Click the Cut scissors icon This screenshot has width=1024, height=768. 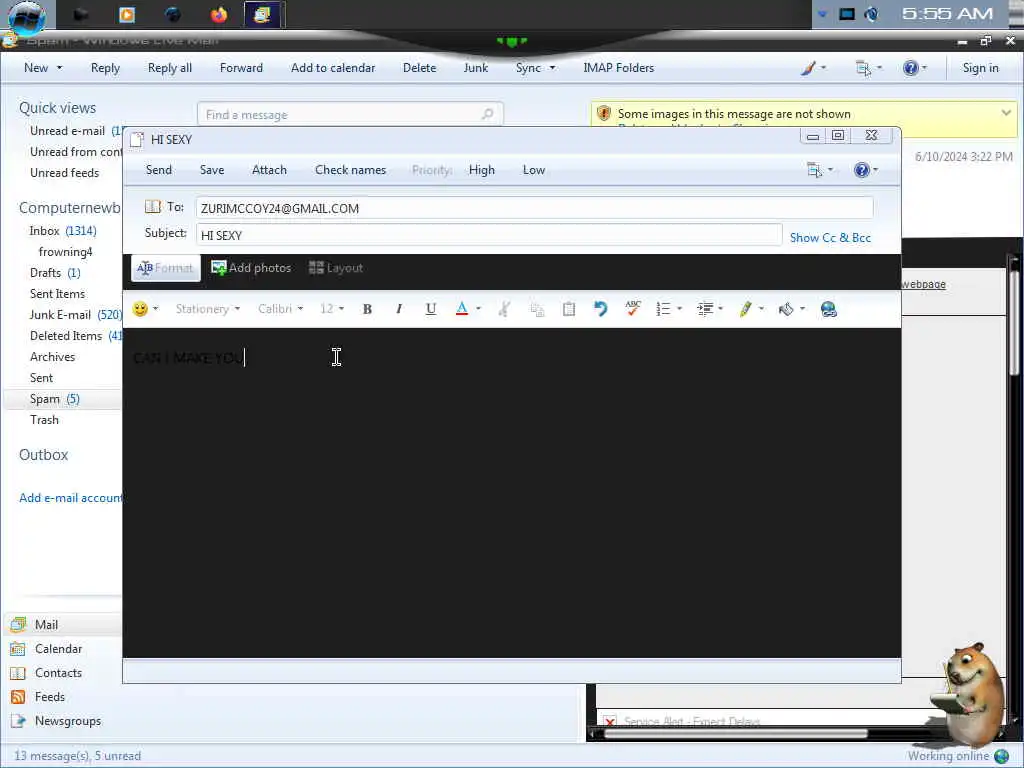tap(504, 309)
